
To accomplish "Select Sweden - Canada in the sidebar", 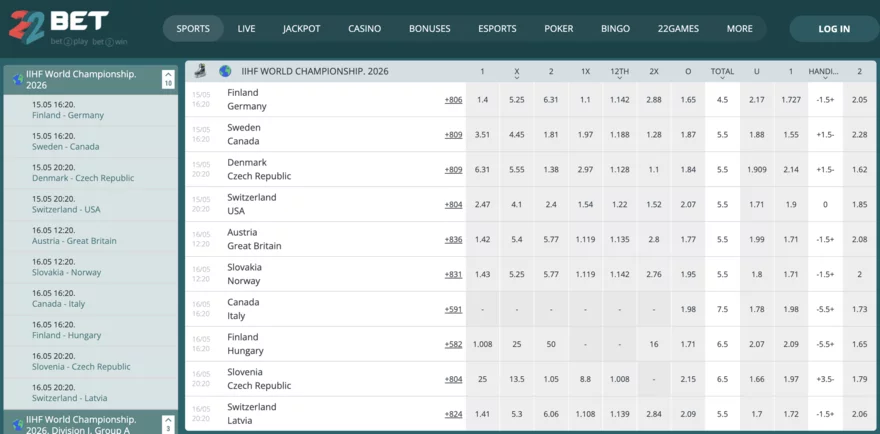I will pos(90,141).
